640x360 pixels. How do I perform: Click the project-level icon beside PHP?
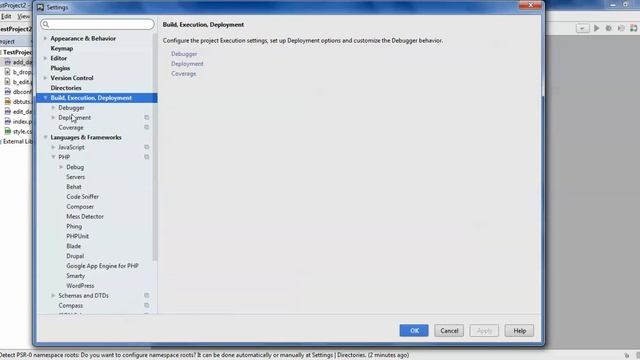[x=147, y=157]
